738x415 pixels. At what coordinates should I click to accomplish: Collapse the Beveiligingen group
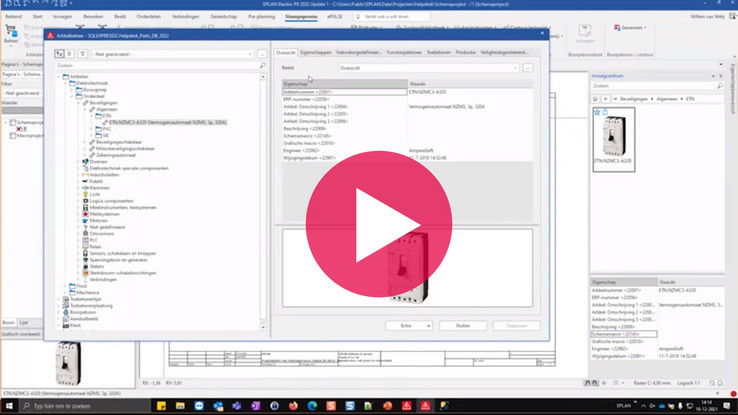[79, 103]
